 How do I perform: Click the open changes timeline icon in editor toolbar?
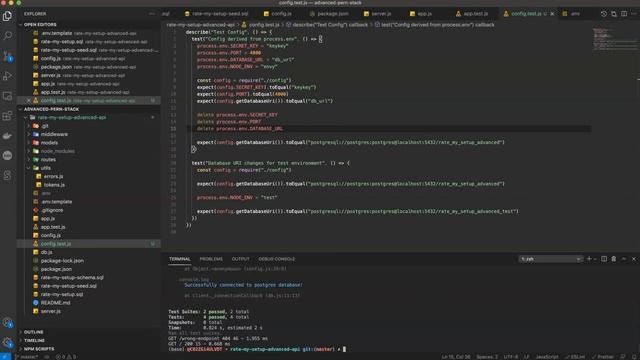(604, 13)
